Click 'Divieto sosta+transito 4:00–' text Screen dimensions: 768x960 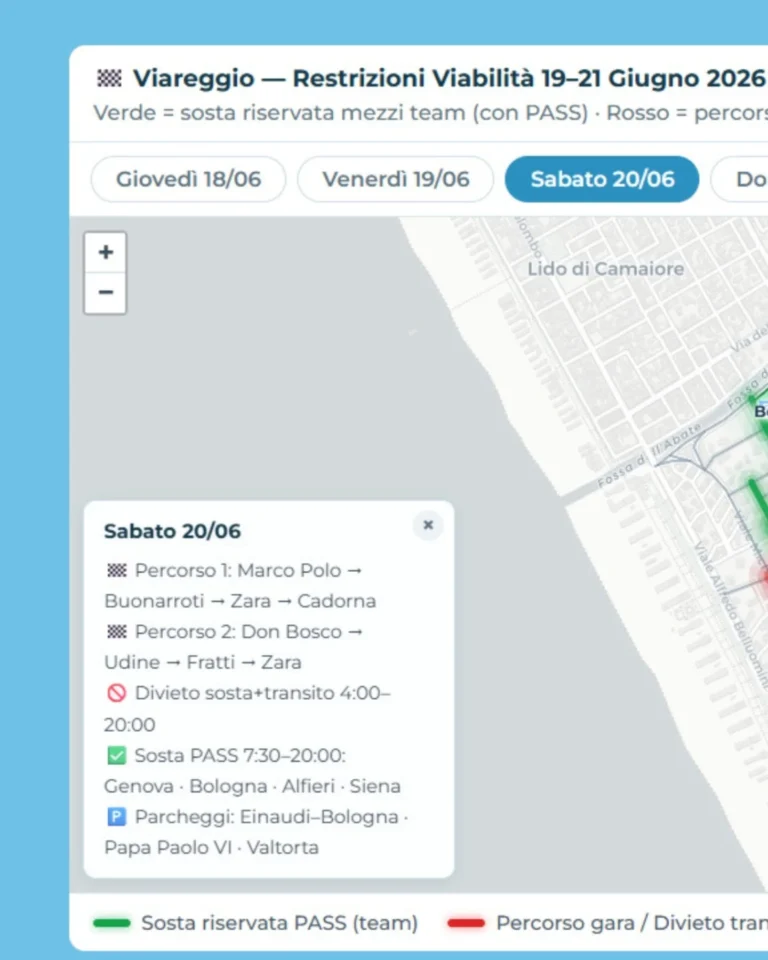262,693
